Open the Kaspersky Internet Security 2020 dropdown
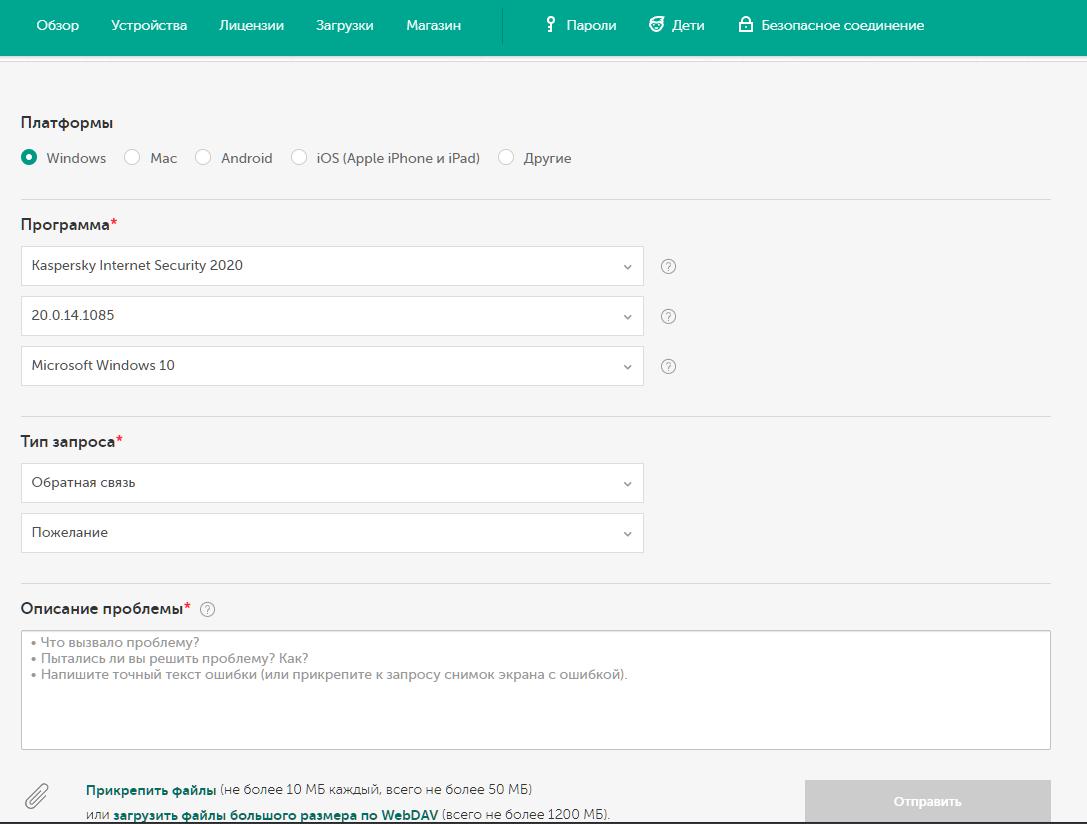1087x824 pixels. point(332,266)
